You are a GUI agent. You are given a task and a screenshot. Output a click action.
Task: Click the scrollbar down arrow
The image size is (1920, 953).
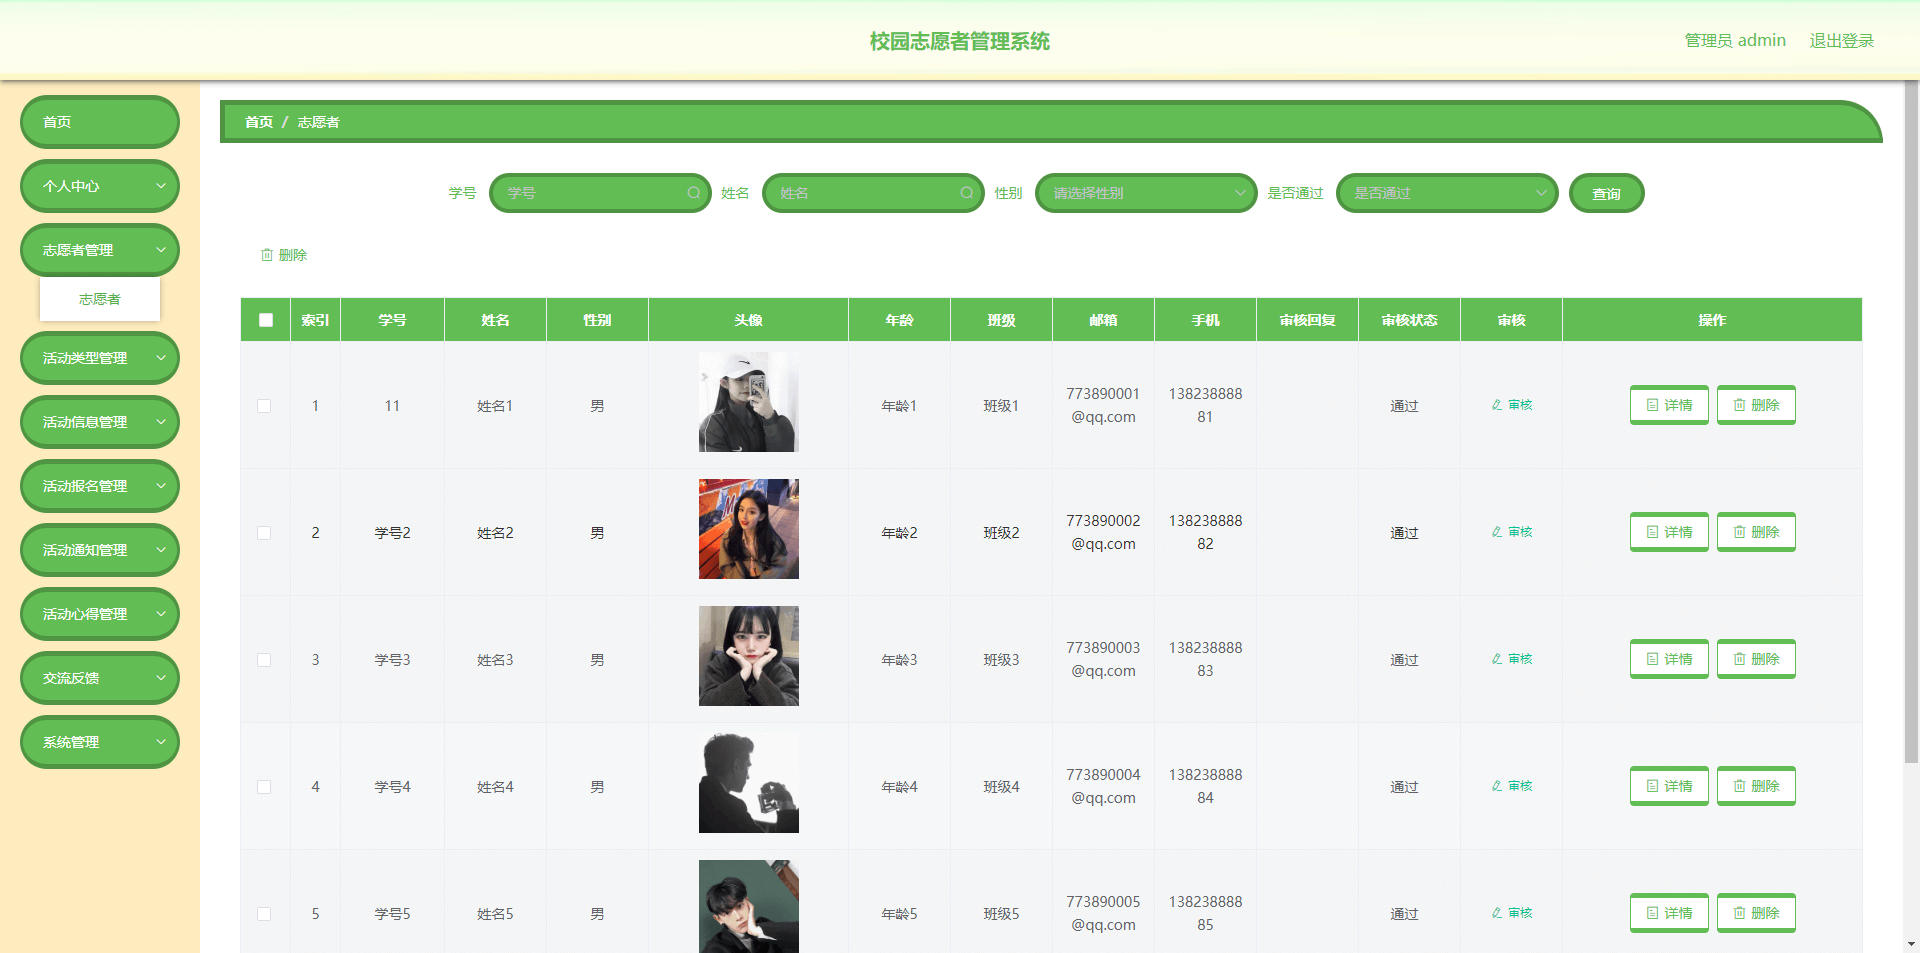point(1911,944)
